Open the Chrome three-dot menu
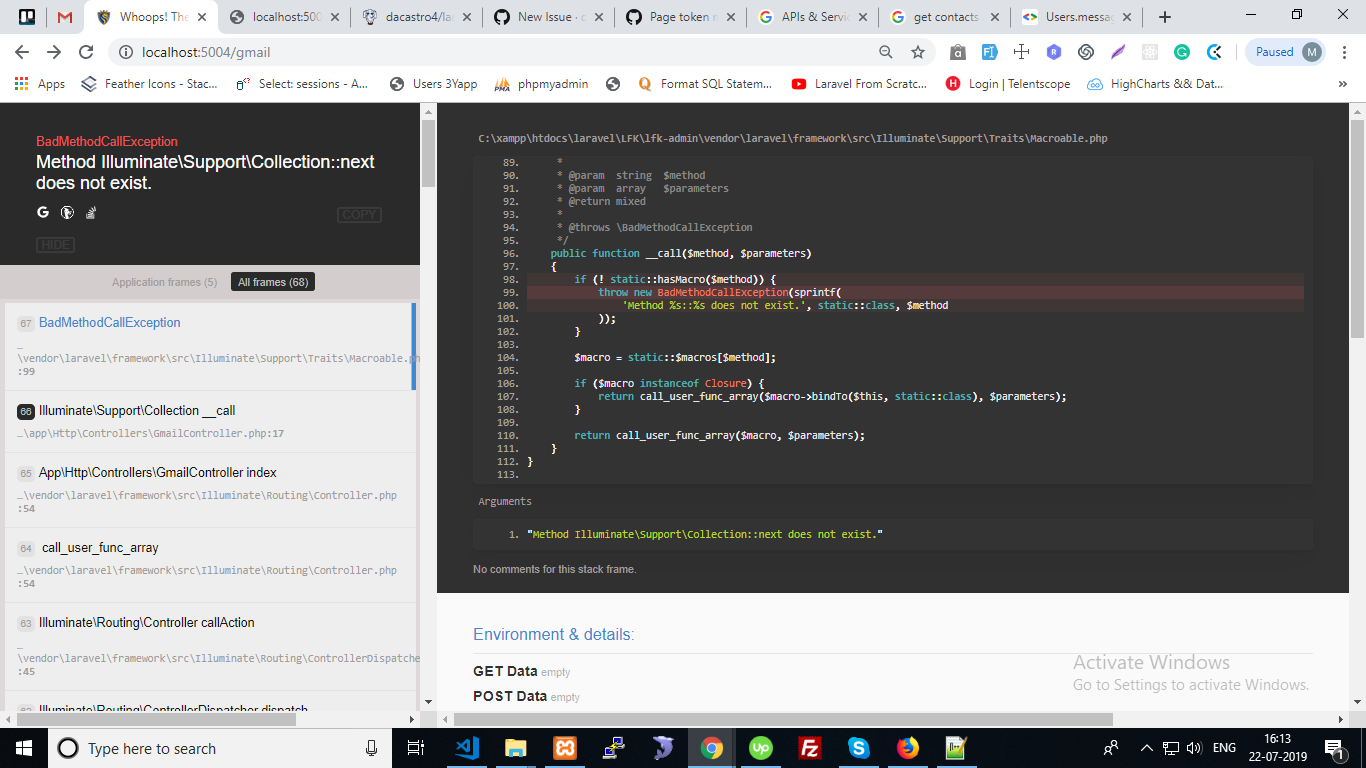Viewport: 1366px width, 768px height. (x=1345, y=50)
